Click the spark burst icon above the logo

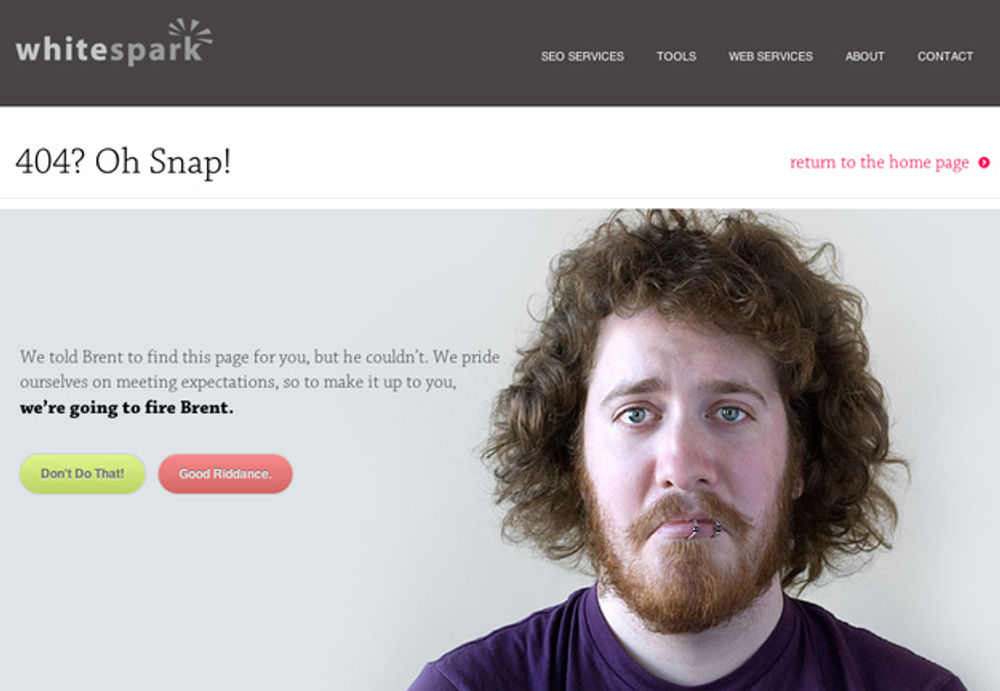pos(190,31)
